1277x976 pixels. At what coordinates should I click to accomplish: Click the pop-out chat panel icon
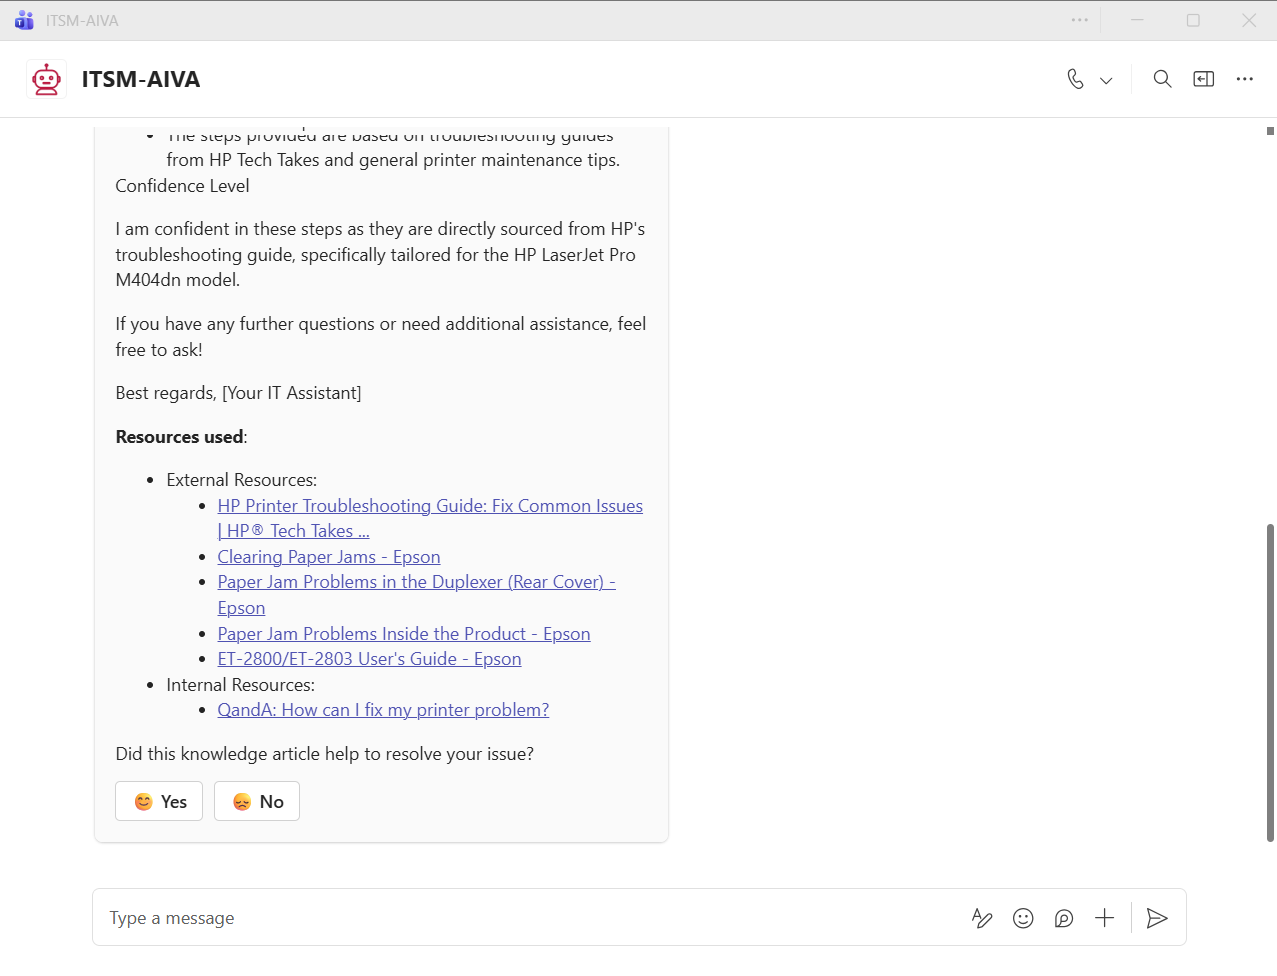point(1203,79)
